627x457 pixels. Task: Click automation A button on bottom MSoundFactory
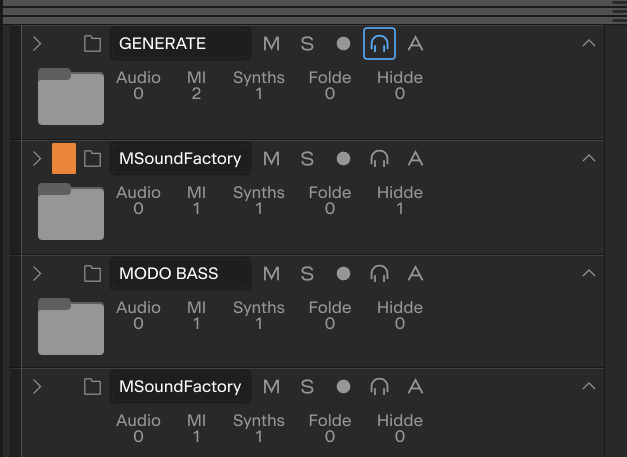415,387
